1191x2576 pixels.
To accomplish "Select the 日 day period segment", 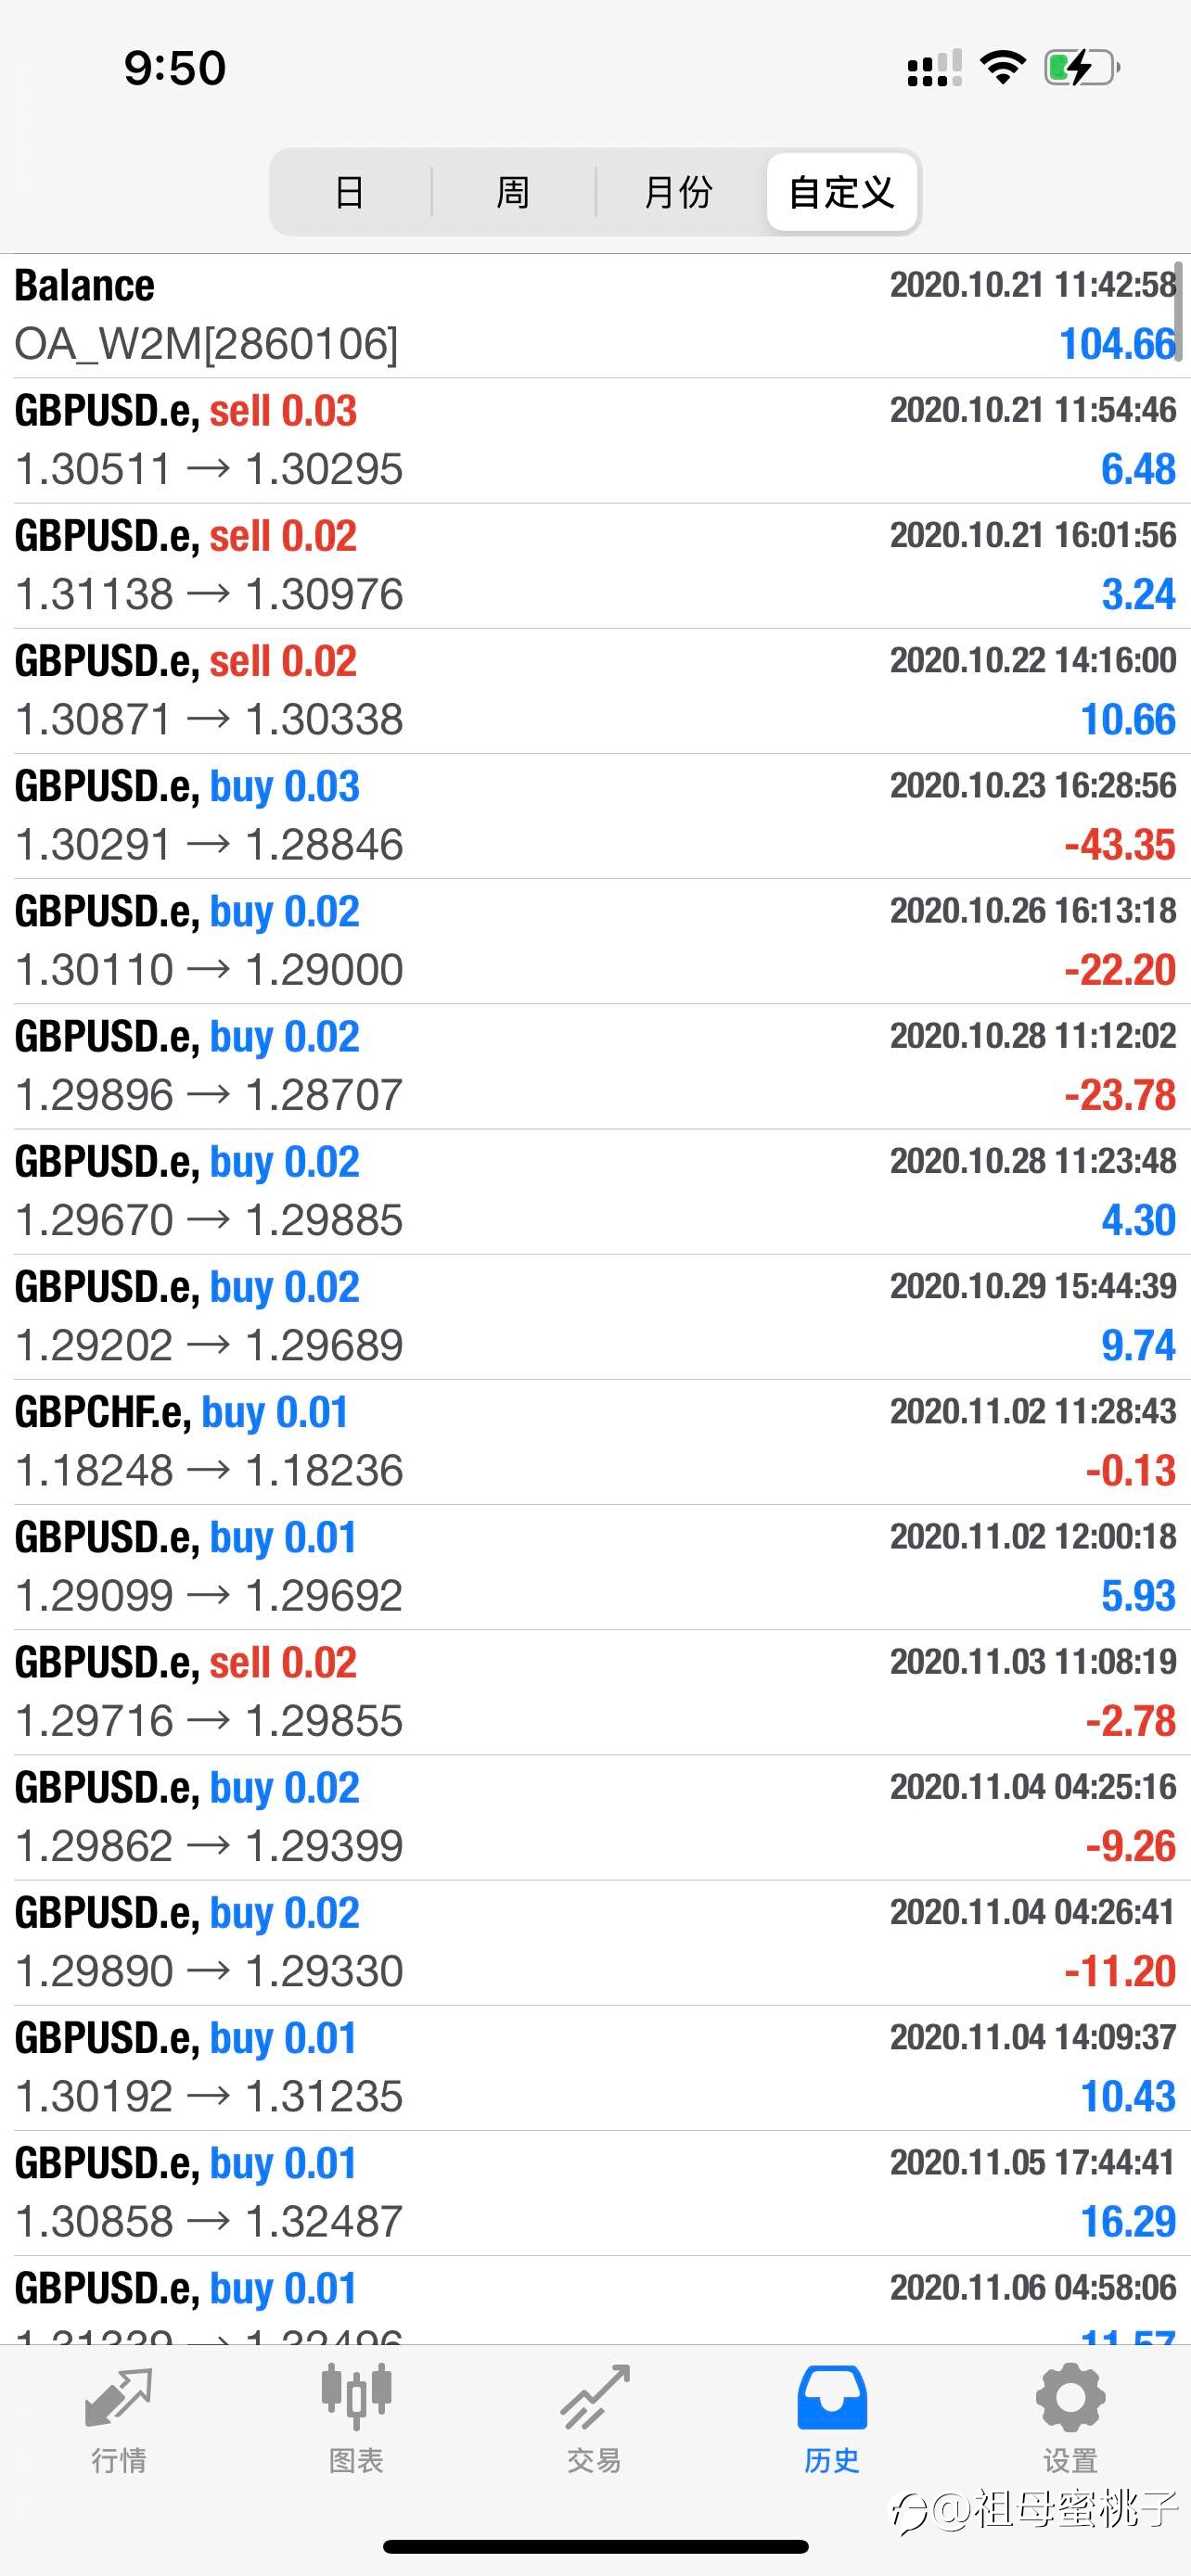I will click(349, 192).
